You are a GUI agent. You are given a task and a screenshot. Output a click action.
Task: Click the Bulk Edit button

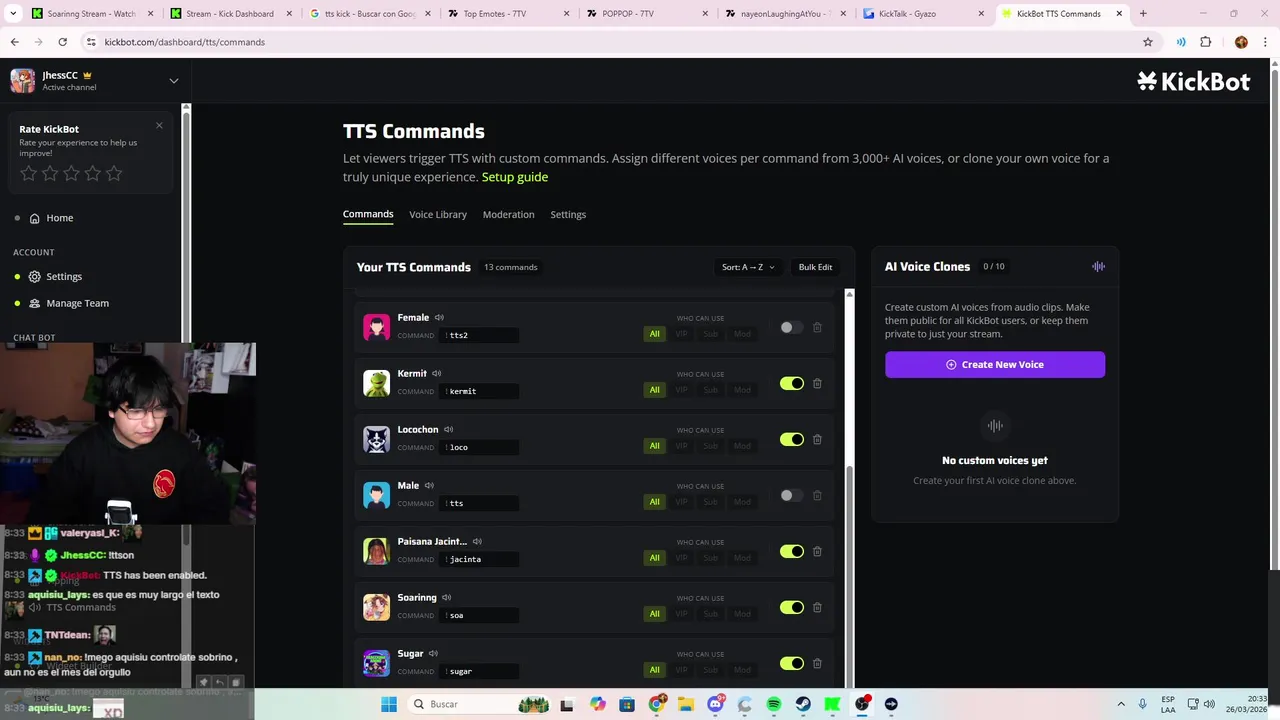(x=815, y=267)
